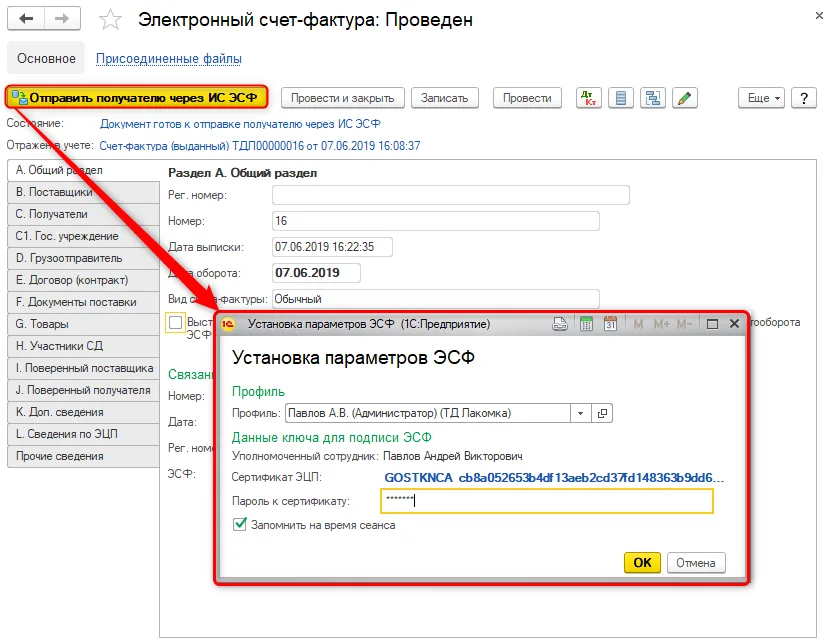Cancel the dialog with the Отмена button
The height and width of the screenshot is (644, 830).
(696, 563)
